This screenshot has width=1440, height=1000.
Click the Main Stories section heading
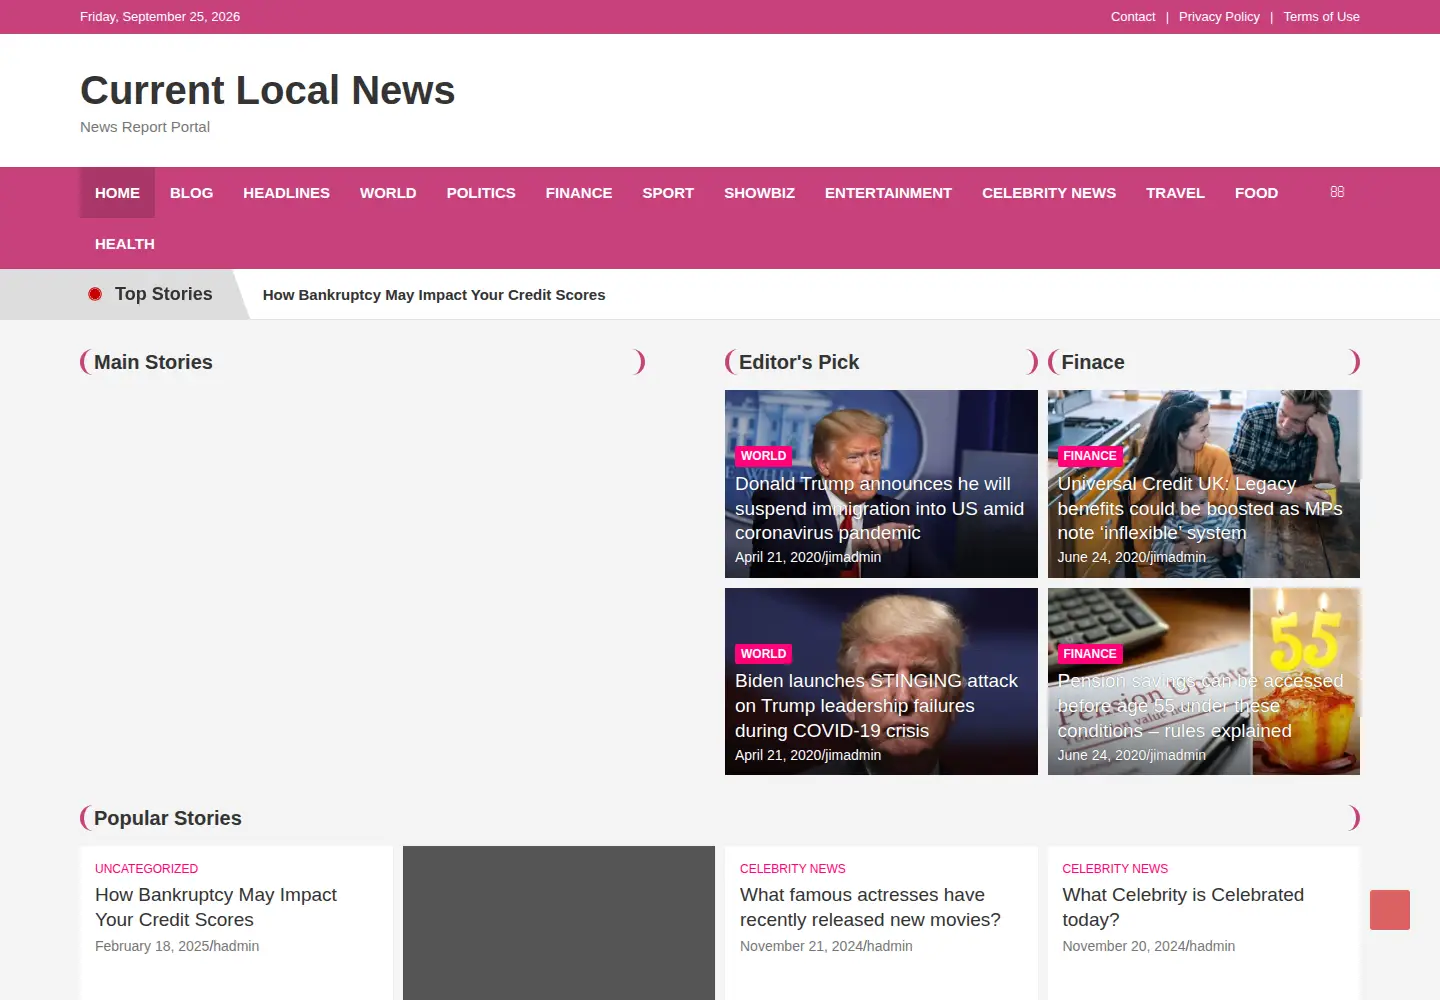coord(153,362)
